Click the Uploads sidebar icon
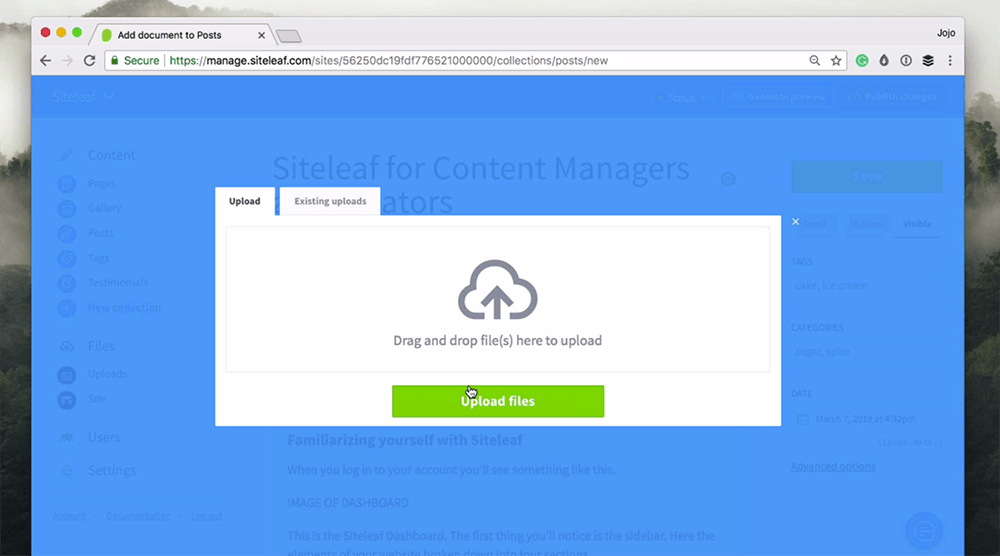Image resolution: width=1000 pixels, height=556 pixels. (66, 375)
